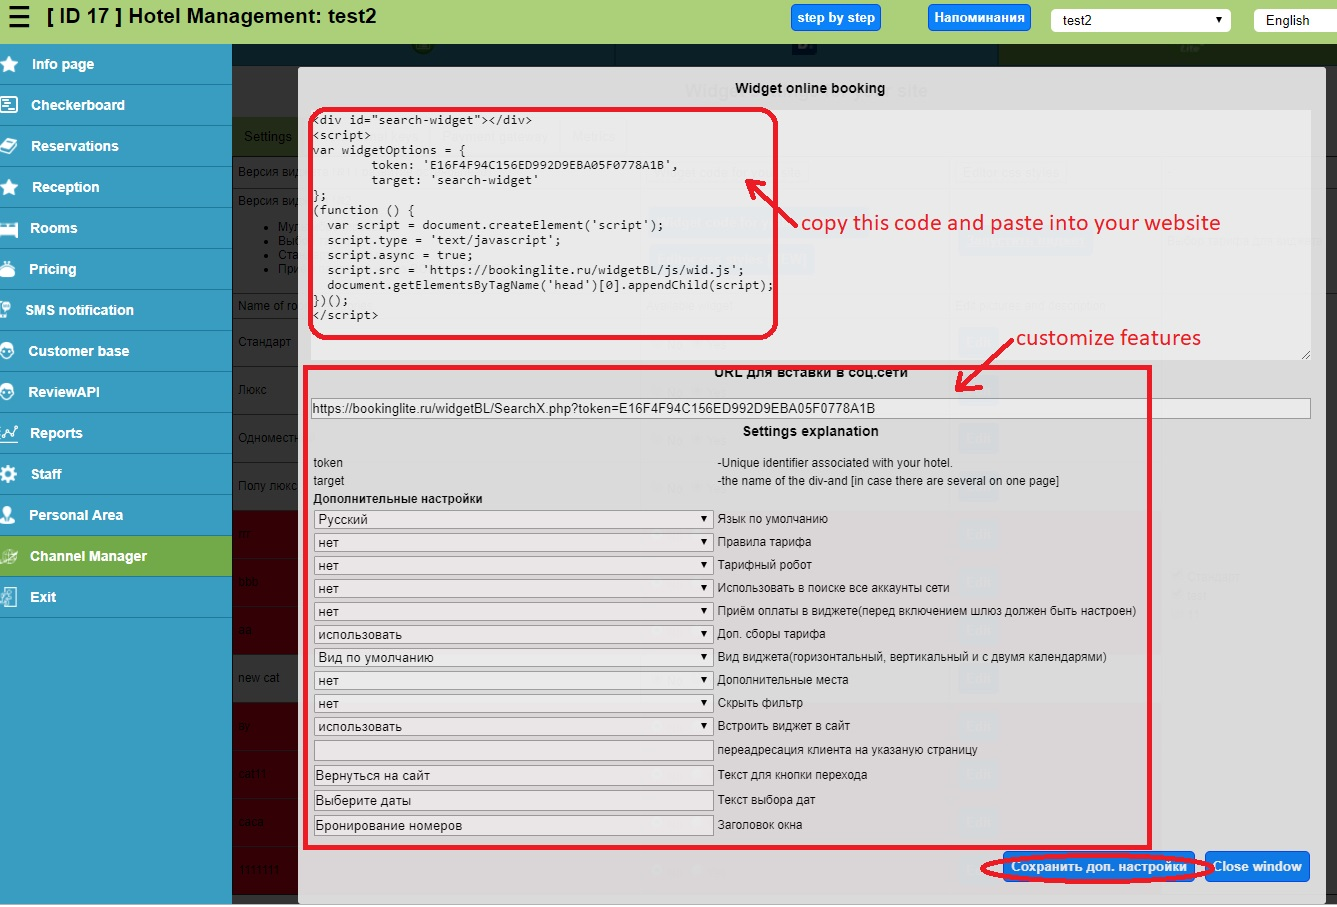Viewport: 1337px width, 907px height.
Task: Click the Close window button
Action: [1257, 867]
